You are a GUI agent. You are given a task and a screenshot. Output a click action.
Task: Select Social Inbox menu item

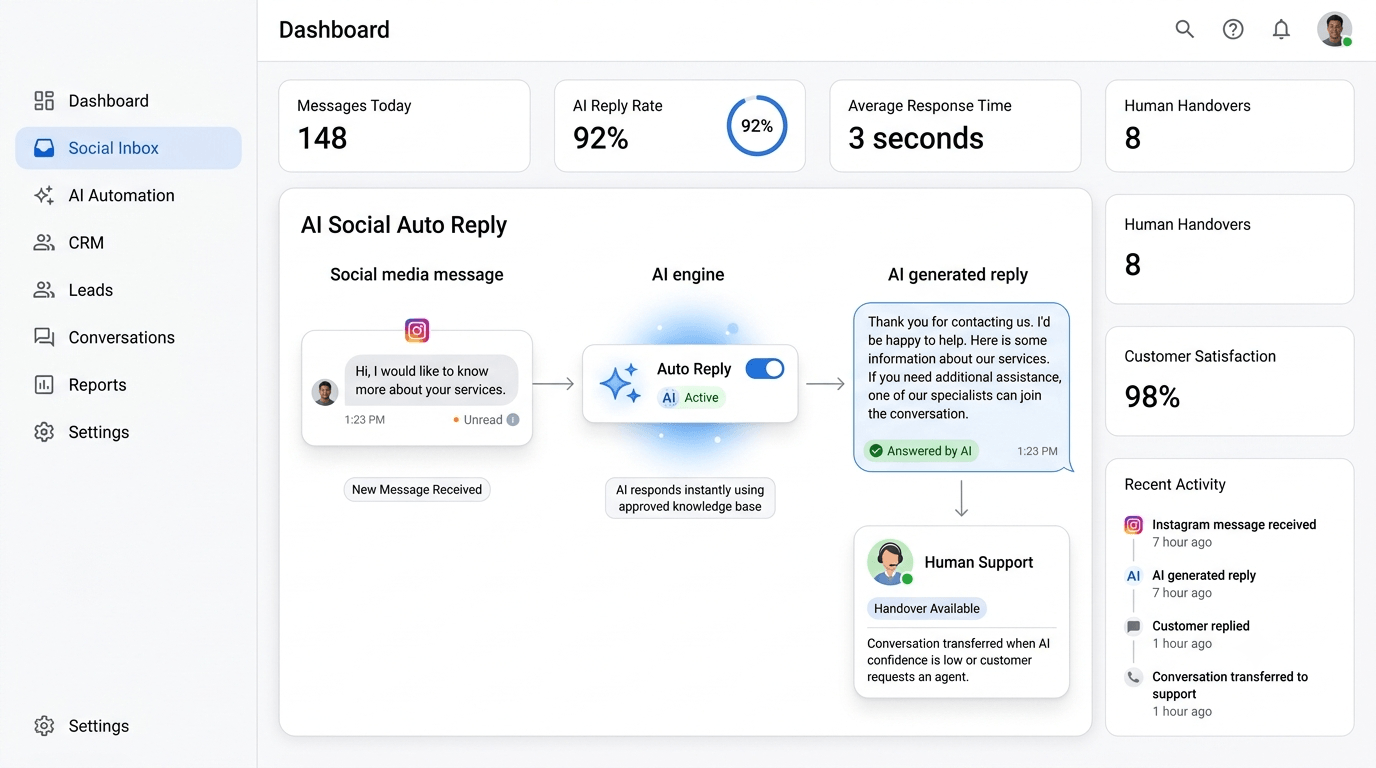coord(128,148)
